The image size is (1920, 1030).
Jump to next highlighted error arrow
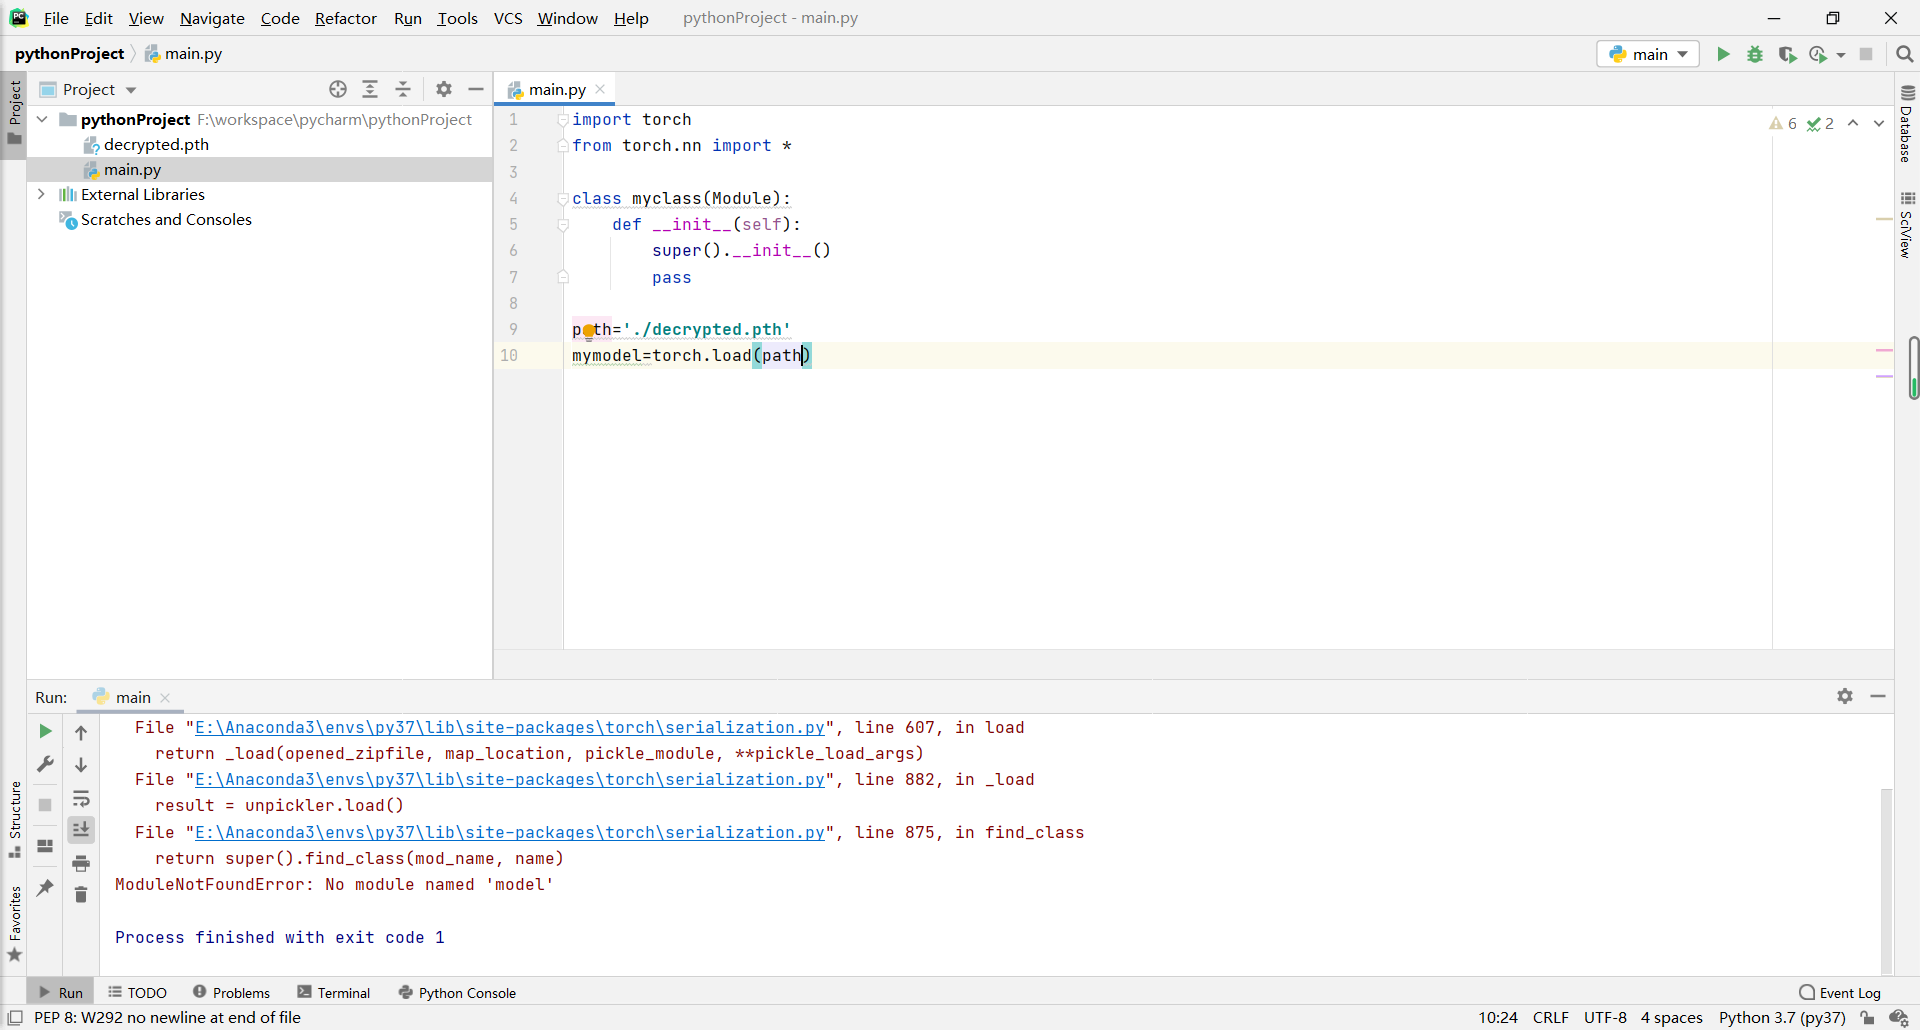pos(1878,123)
